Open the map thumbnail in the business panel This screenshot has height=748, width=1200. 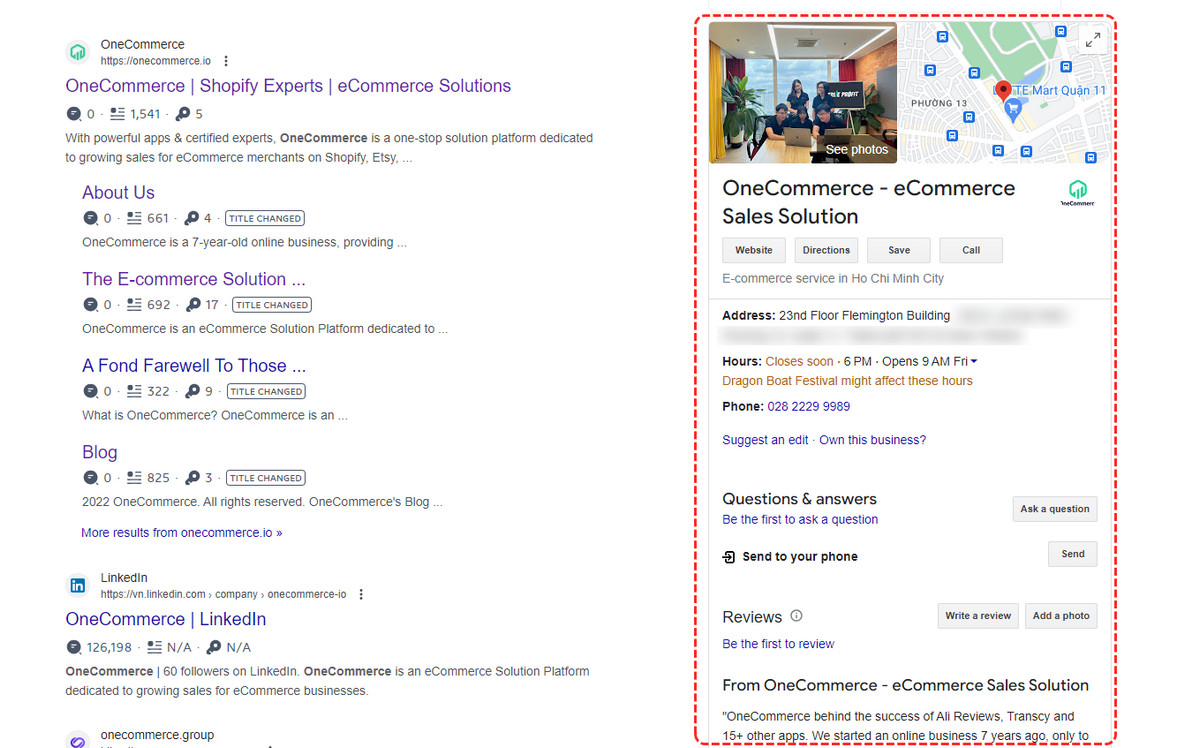click(x=1004, y=93)
